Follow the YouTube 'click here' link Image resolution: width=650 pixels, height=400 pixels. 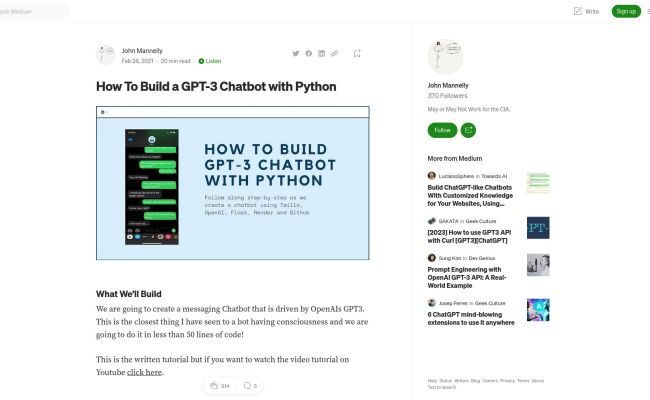pyautogui.click(x=144, y=372)
